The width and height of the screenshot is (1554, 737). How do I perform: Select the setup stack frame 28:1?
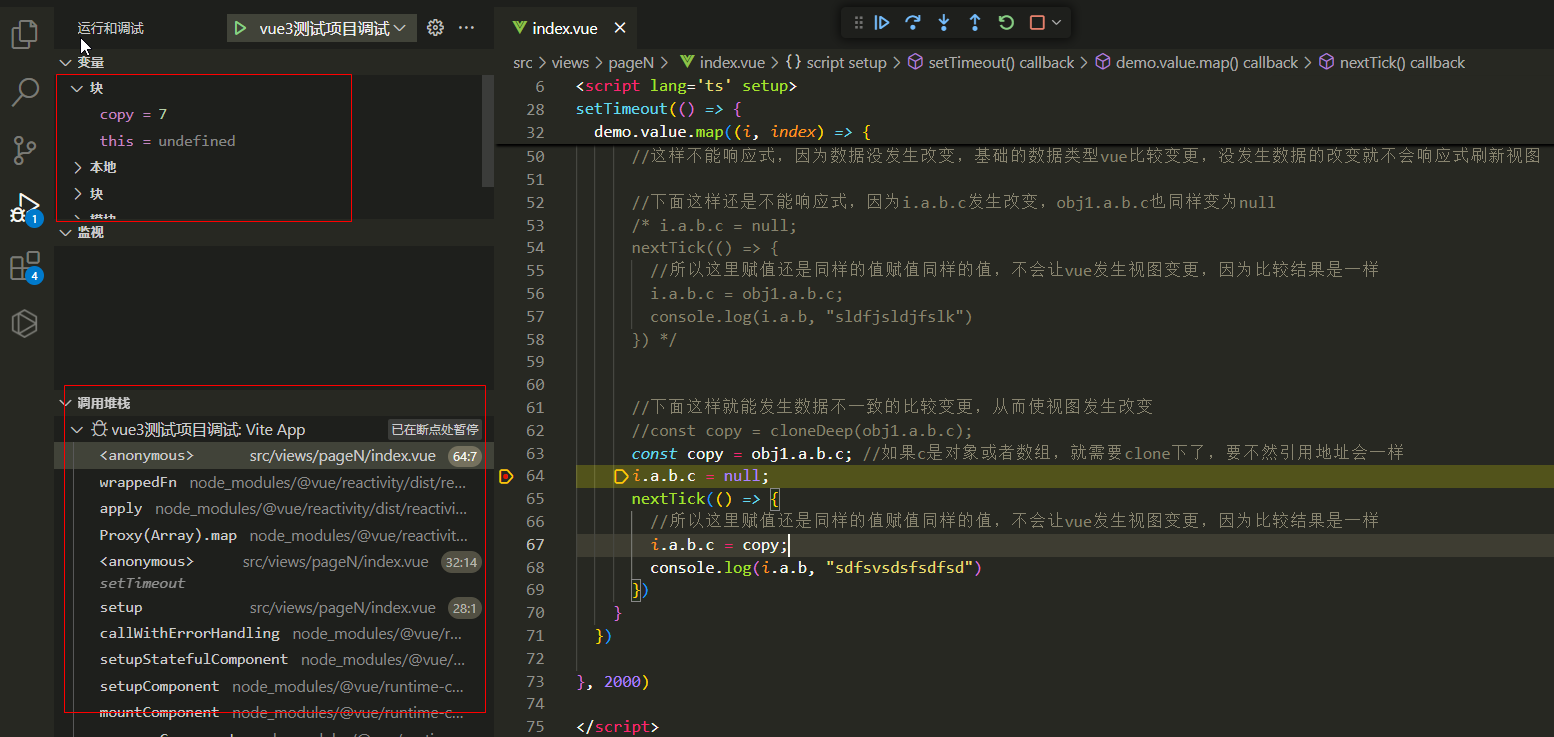pos(274,607)
